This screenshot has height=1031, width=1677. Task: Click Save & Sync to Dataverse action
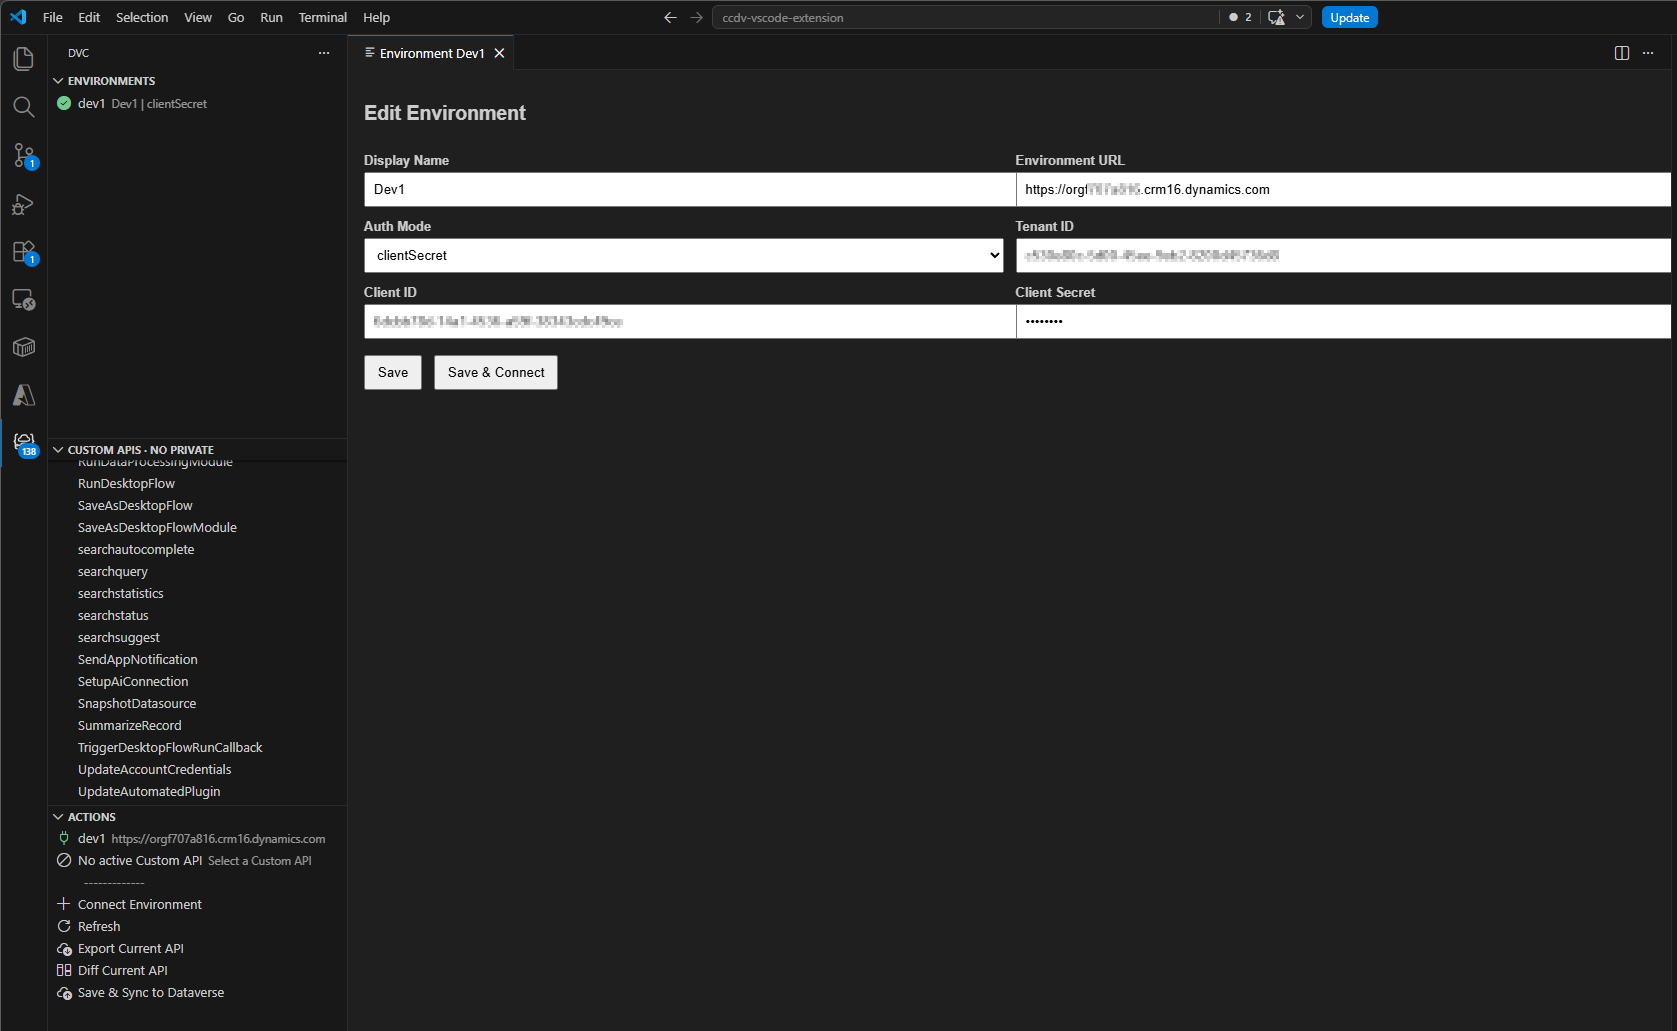click(x=151, y=992)
